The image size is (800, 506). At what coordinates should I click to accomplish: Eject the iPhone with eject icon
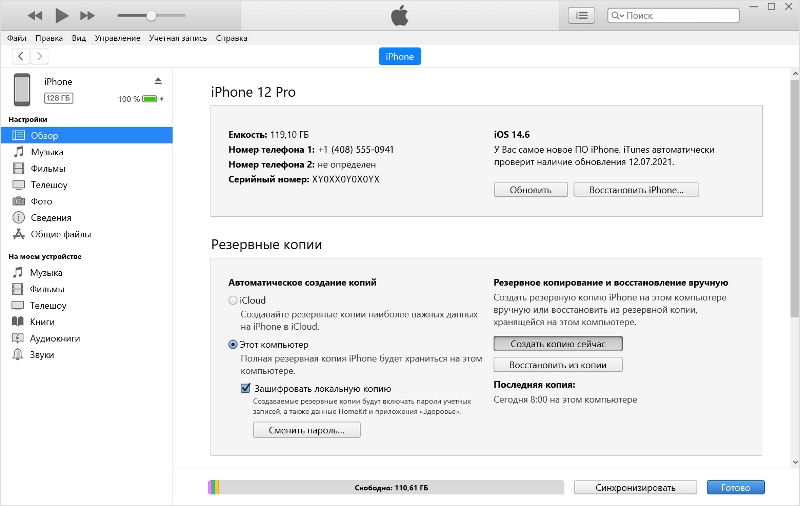(158, 81)
